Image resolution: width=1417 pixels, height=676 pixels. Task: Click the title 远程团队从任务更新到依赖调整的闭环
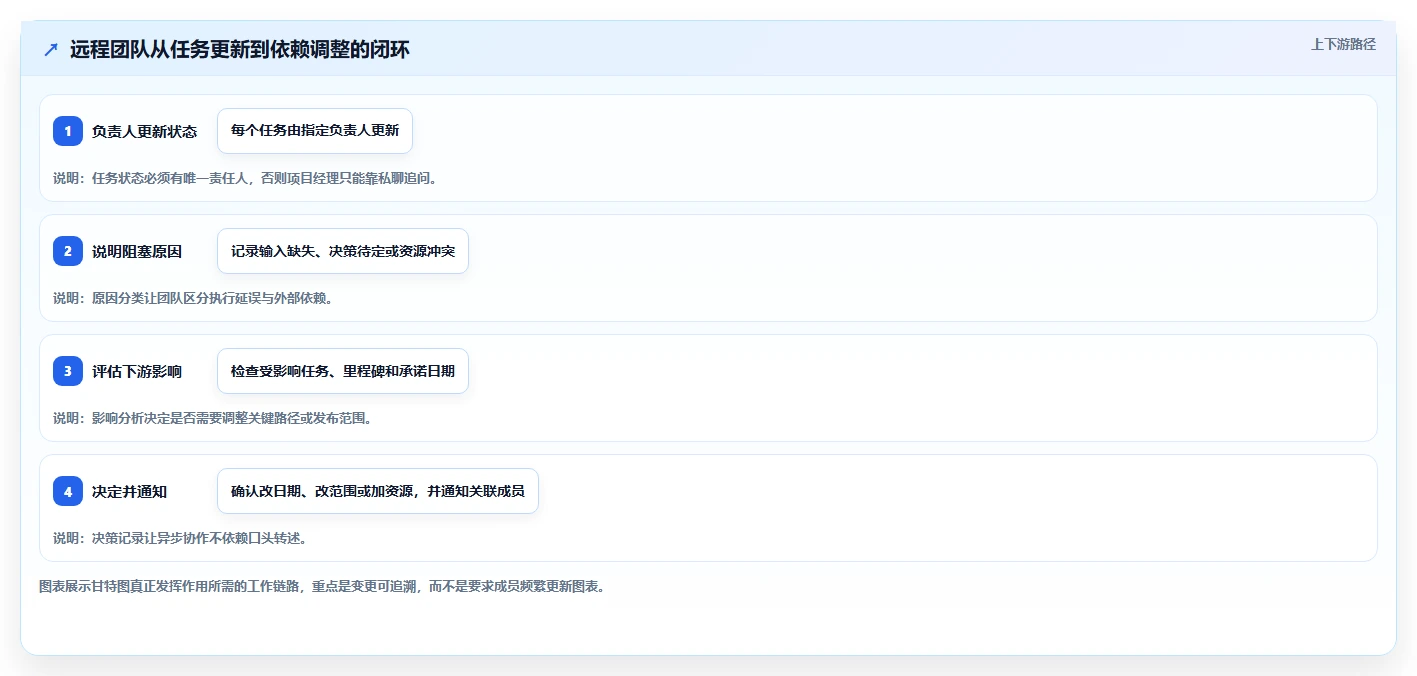pos(240,49)
